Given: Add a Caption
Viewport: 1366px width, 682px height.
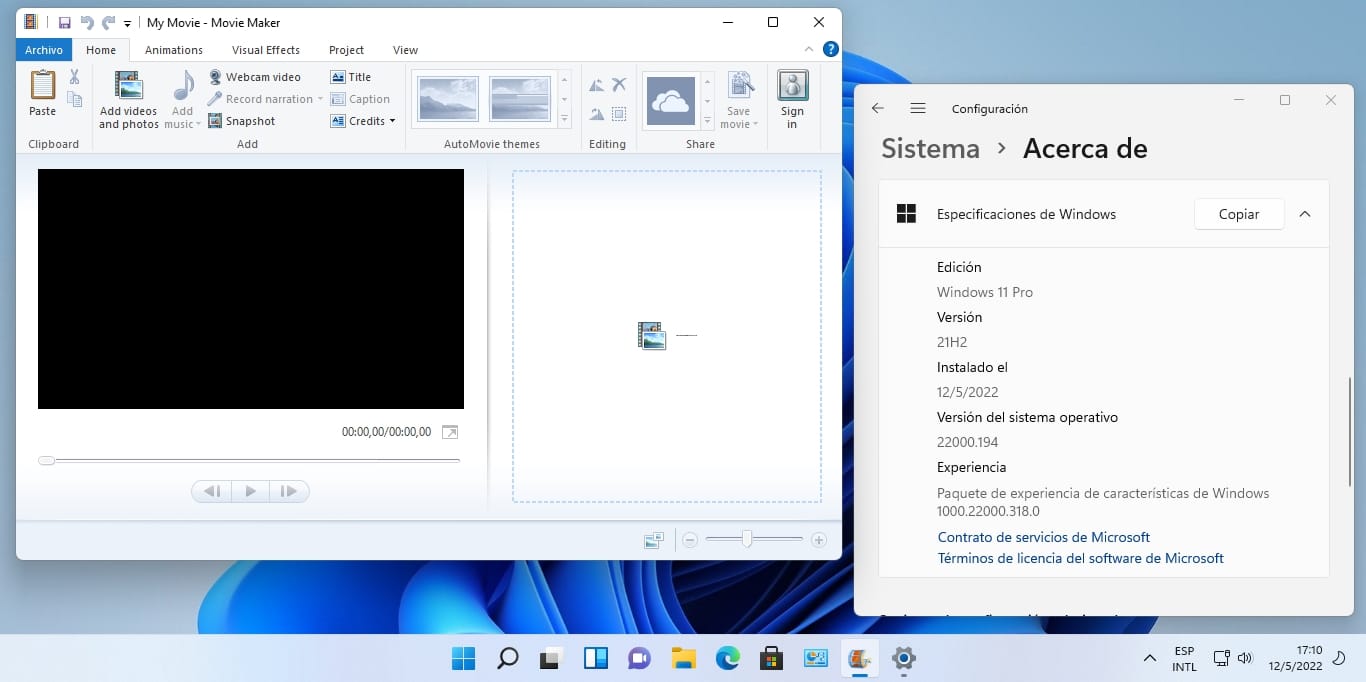Looking at the screenshot, I should click(x=360, y=99).
